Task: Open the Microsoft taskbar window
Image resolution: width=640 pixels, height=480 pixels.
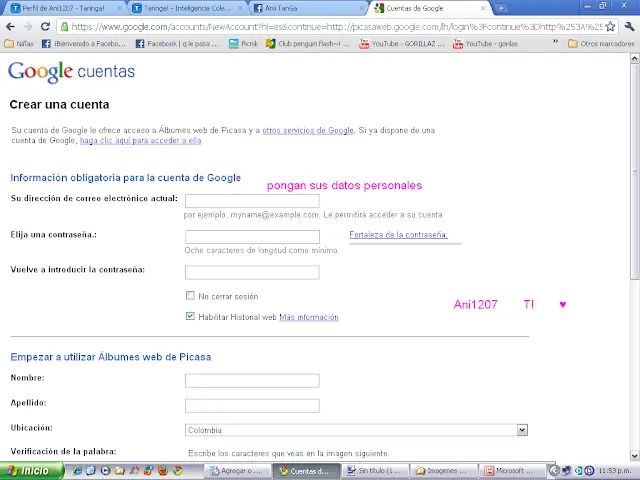Action: (513, 471)
